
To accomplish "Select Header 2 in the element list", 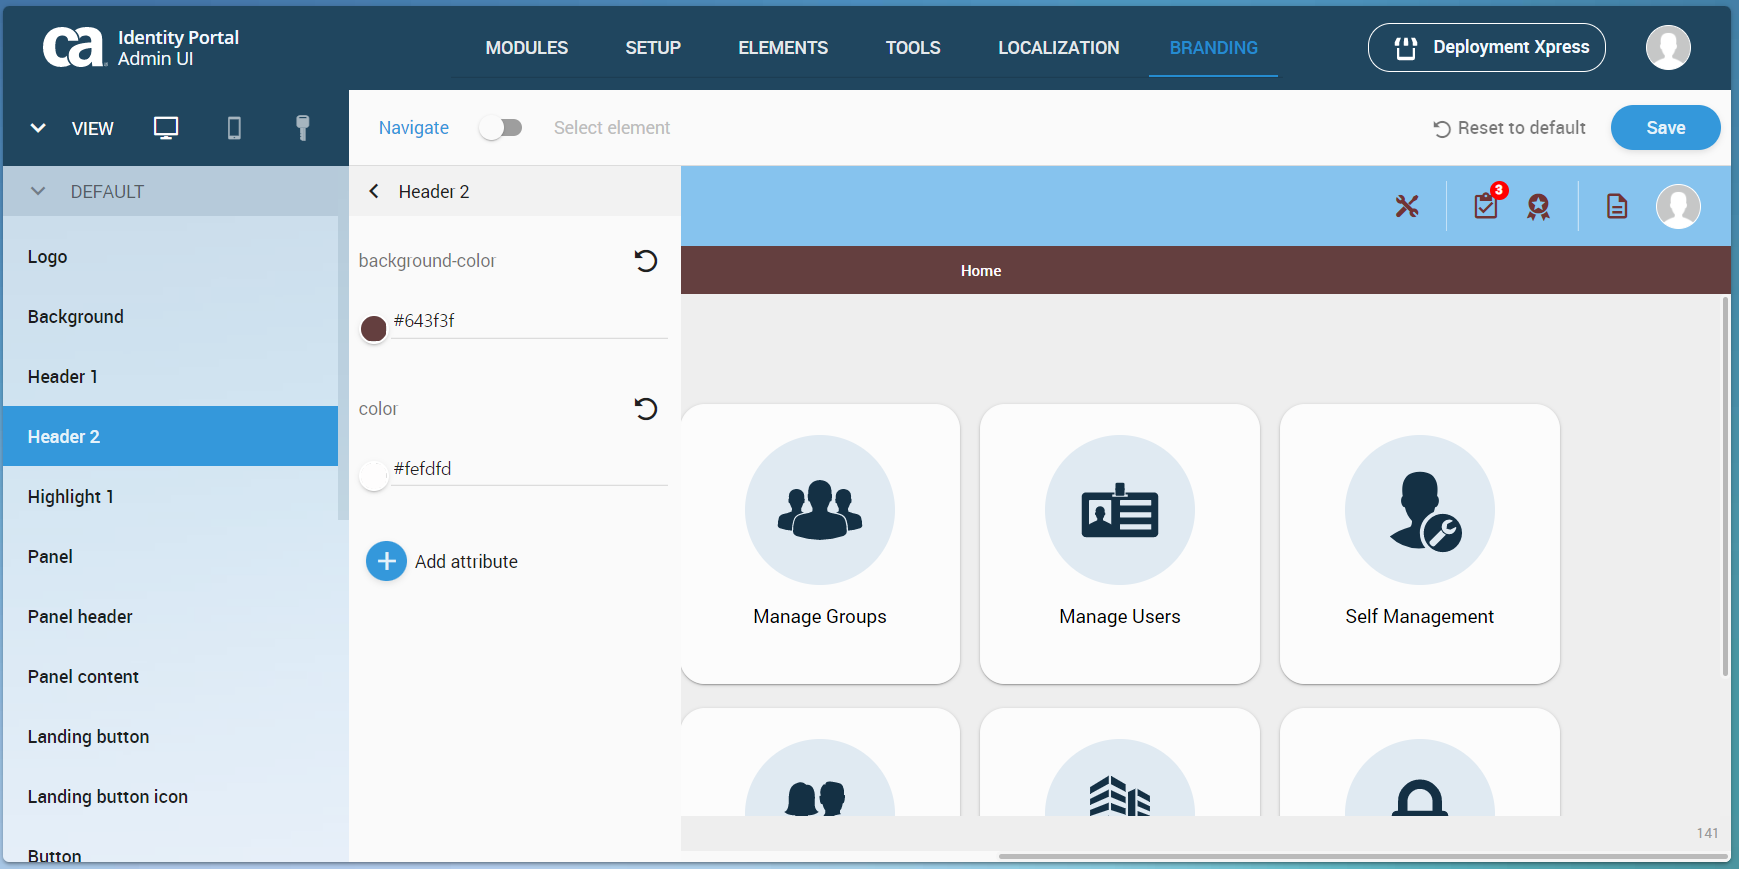I will (171, 436).
